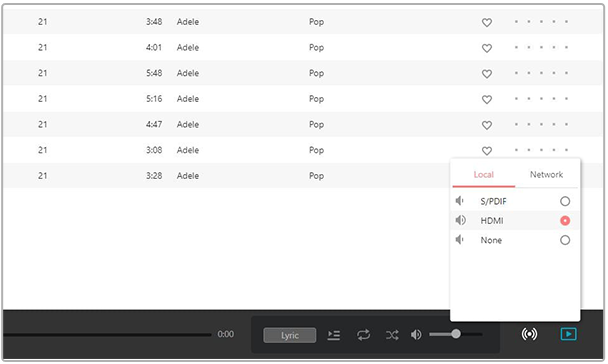Favorite the 3:48 Adele track heart

coord(487,22)
